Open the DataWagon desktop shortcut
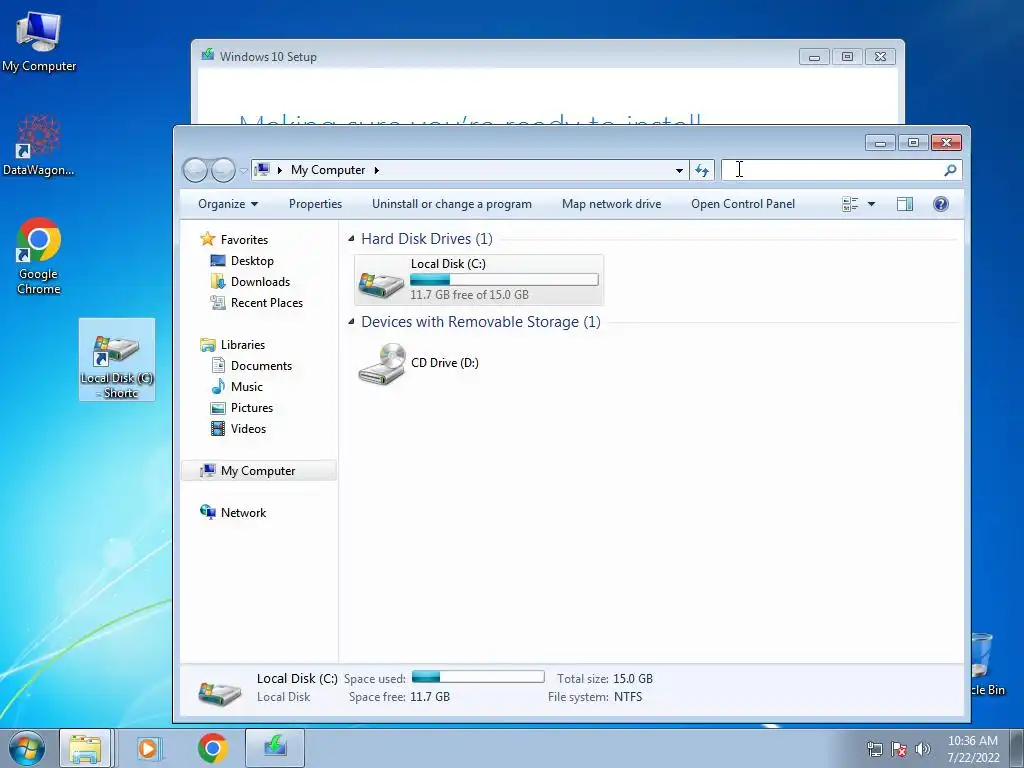Viewport: 1024px width, 768px height. 39,145
